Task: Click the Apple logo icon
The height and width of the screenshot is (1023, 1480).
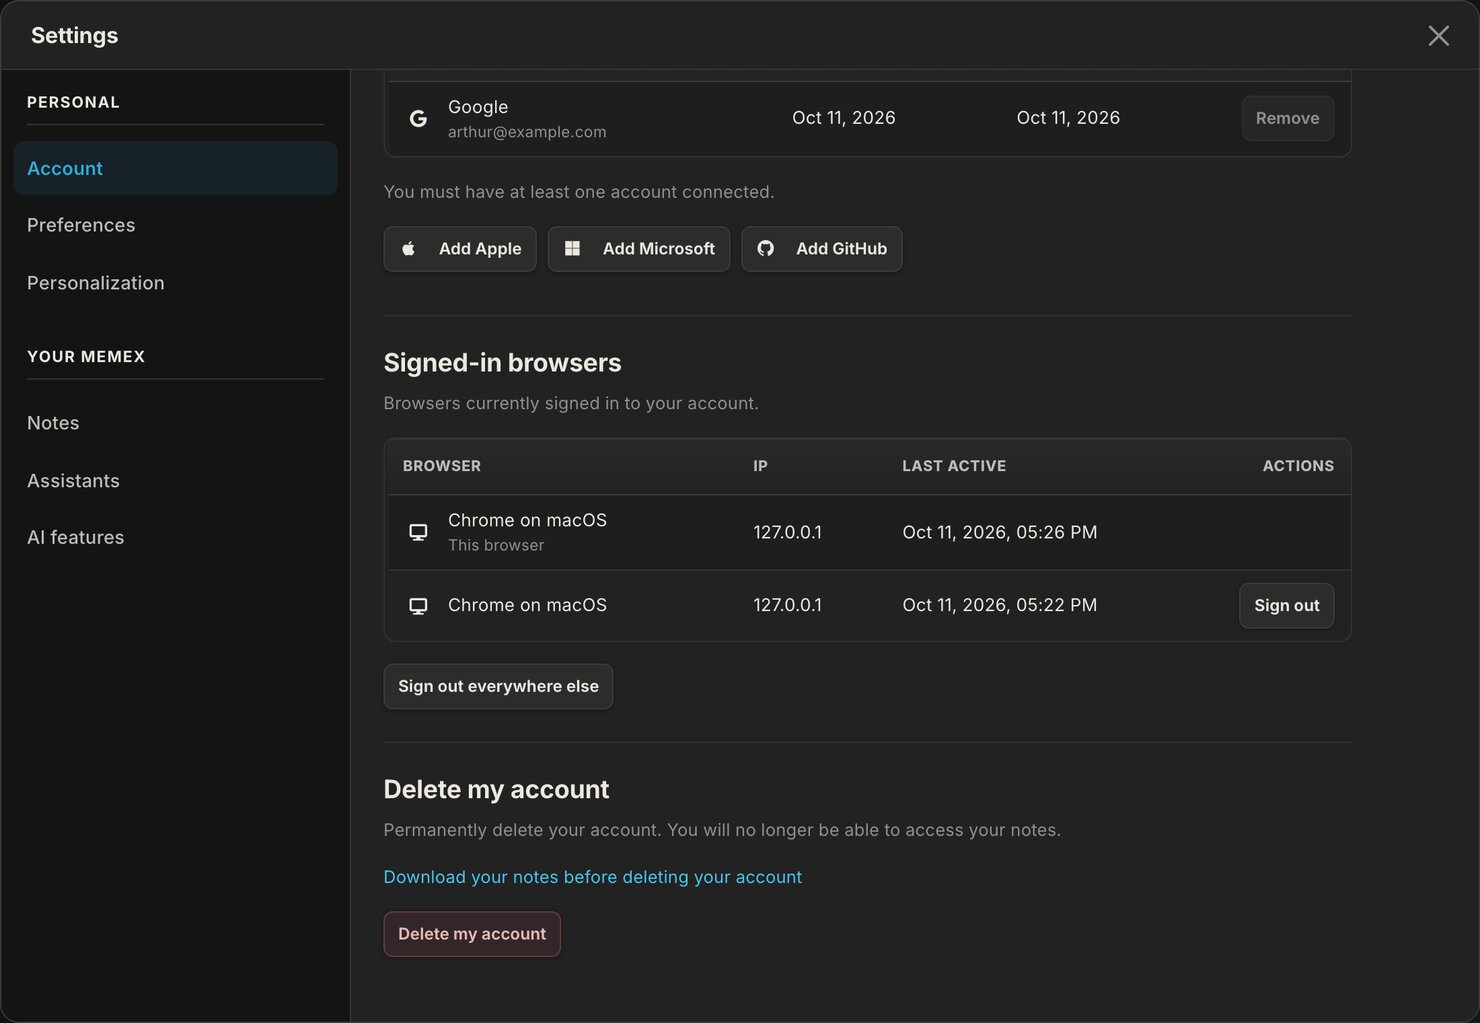Action: pyautogui.click(x=409, y=249)
